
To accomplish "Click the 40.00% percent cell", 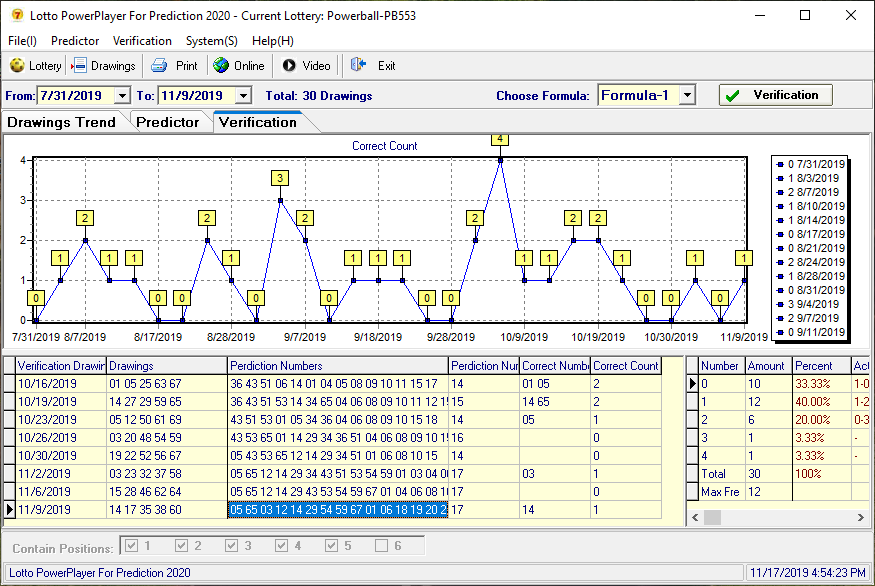I will (821, 402).
